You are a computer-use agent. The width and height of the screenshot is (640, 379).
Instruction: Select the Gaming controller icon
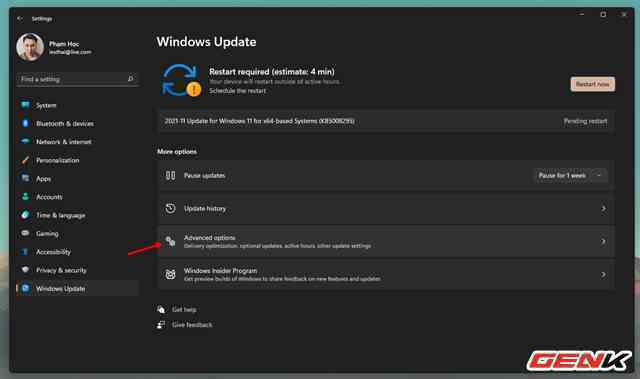pos(25,233)
